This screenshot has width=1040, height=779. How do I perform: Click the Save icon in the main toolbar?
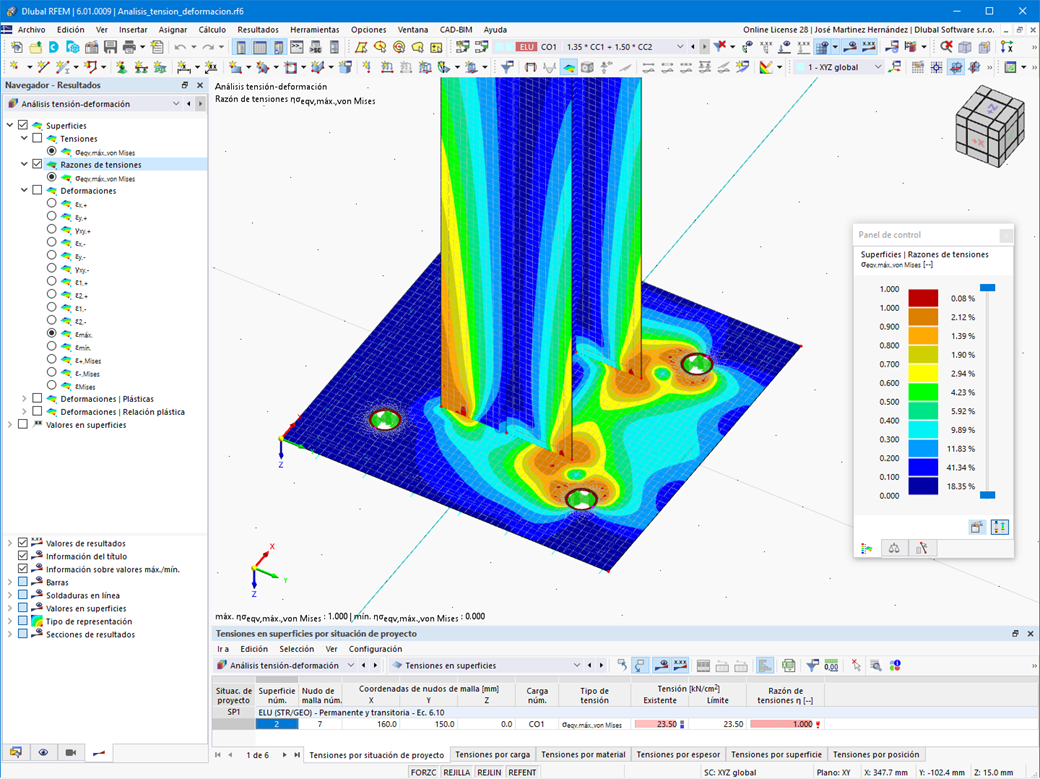click(x=110, y=46)
